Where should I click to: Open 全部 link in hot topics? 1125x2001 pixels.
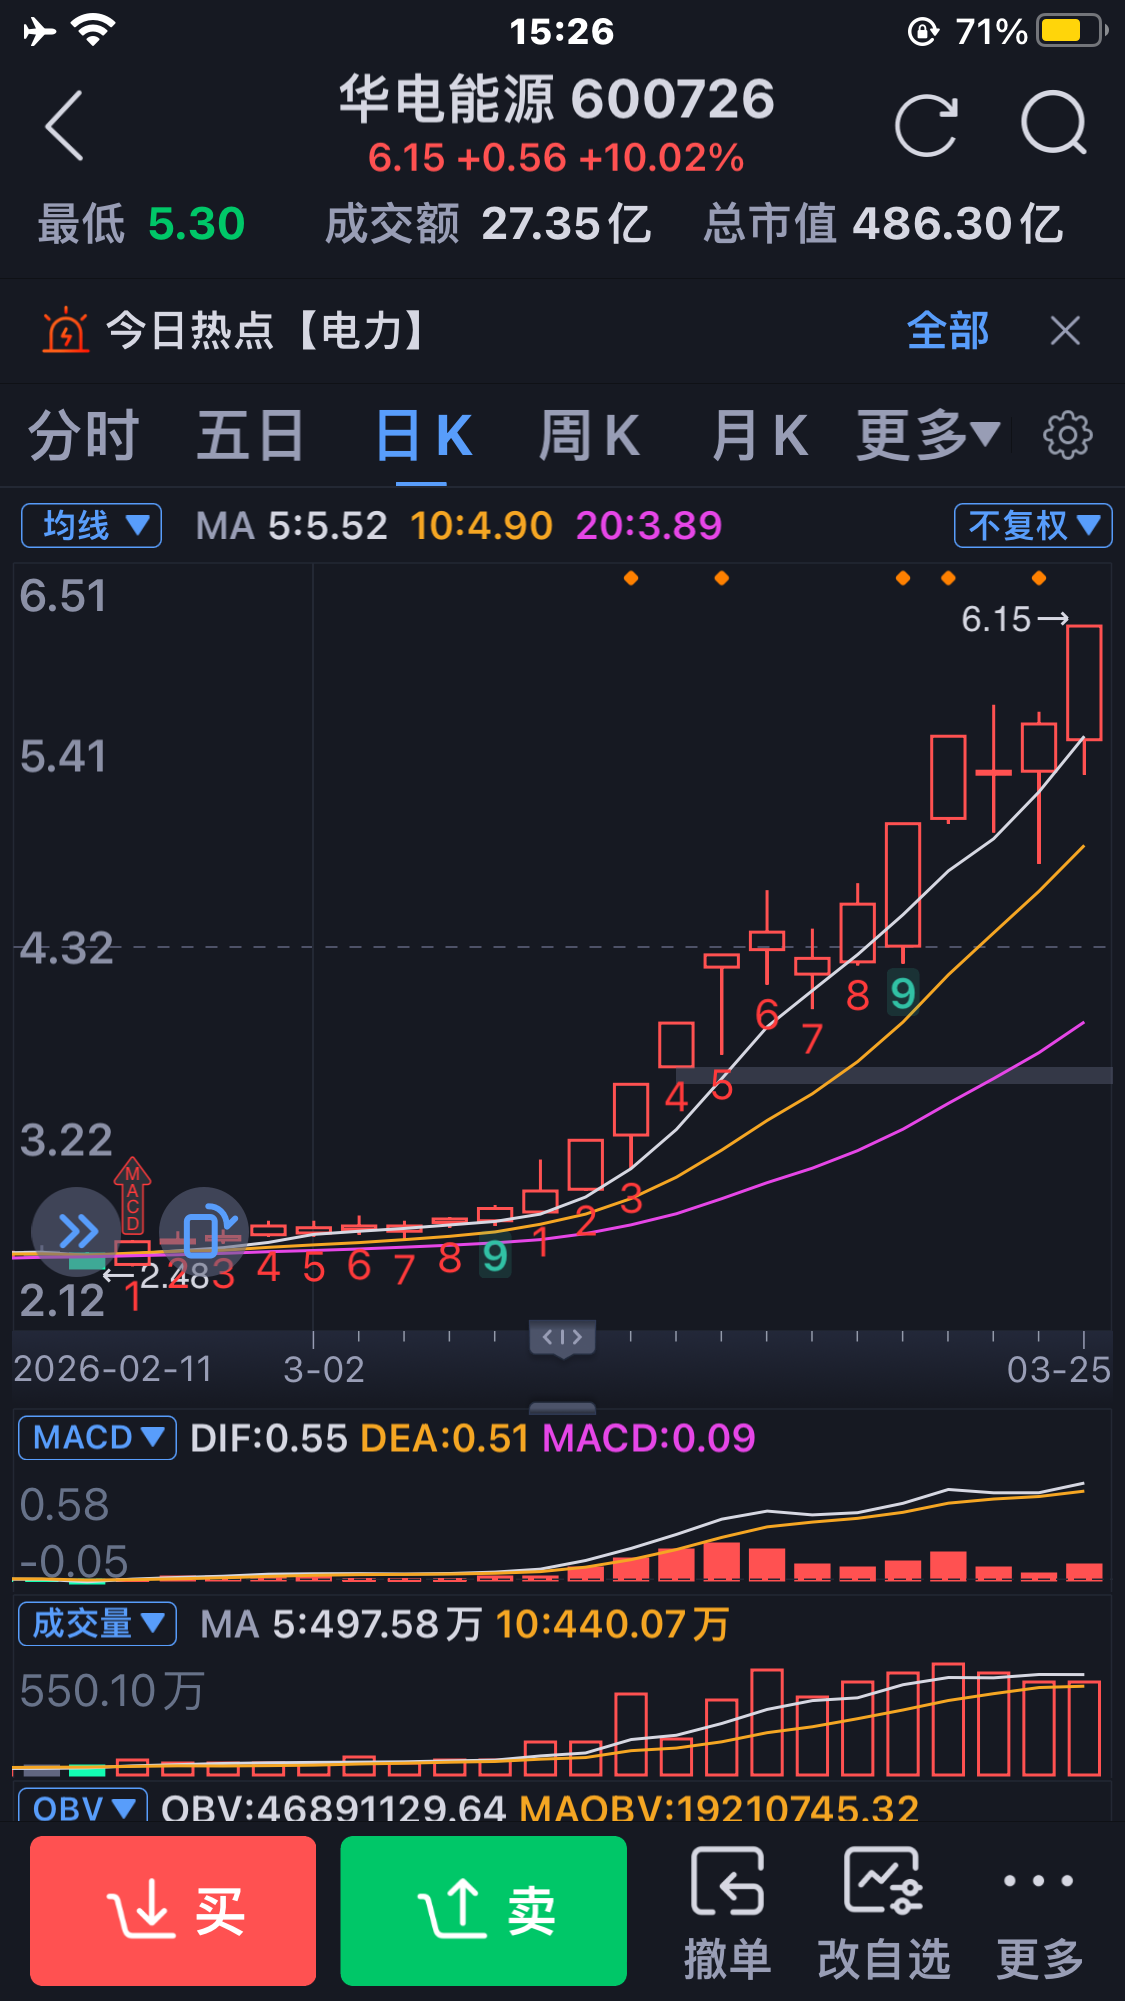947,331
